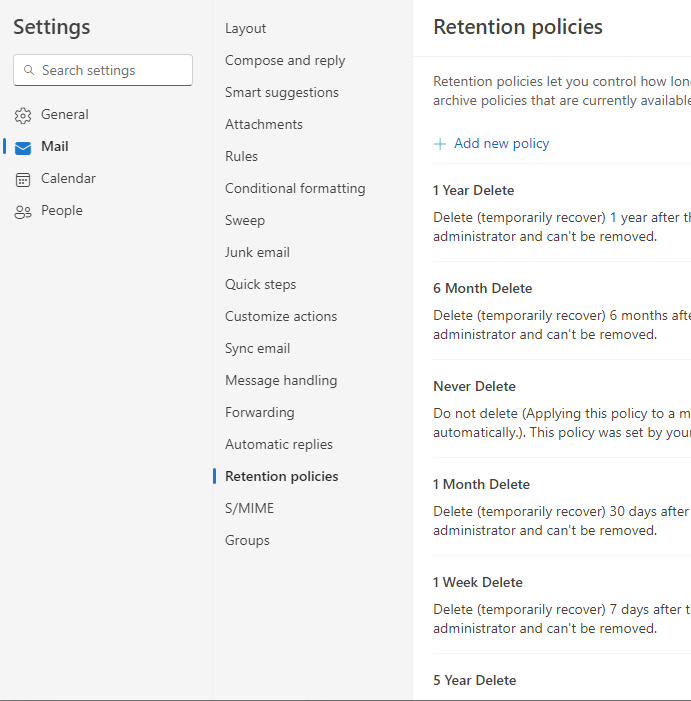This screenshot has height=701, width=691.
Task: Click the Calendar icon
Action: [x=23, y=180]
